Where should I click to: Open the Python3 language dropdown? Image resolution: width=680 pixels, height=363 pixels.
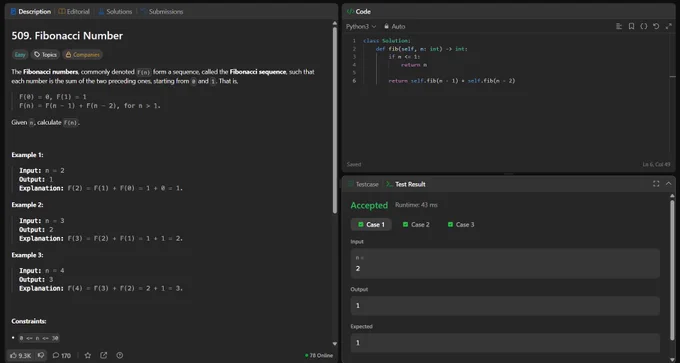click(361, 26)
